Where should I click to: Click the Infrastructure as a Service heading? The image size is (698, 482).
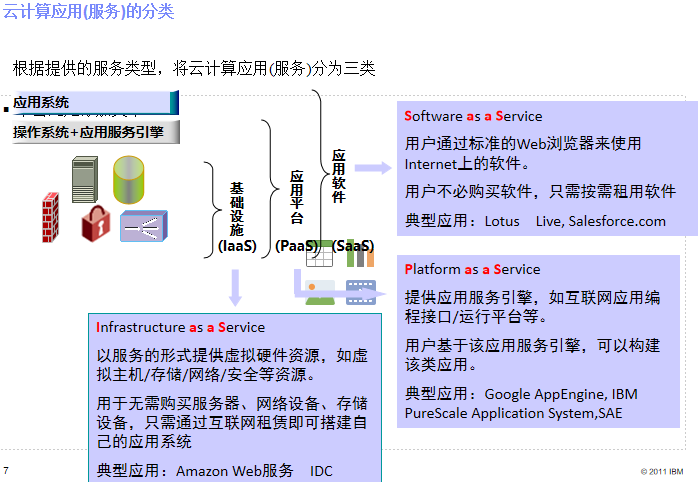(181, 327)
